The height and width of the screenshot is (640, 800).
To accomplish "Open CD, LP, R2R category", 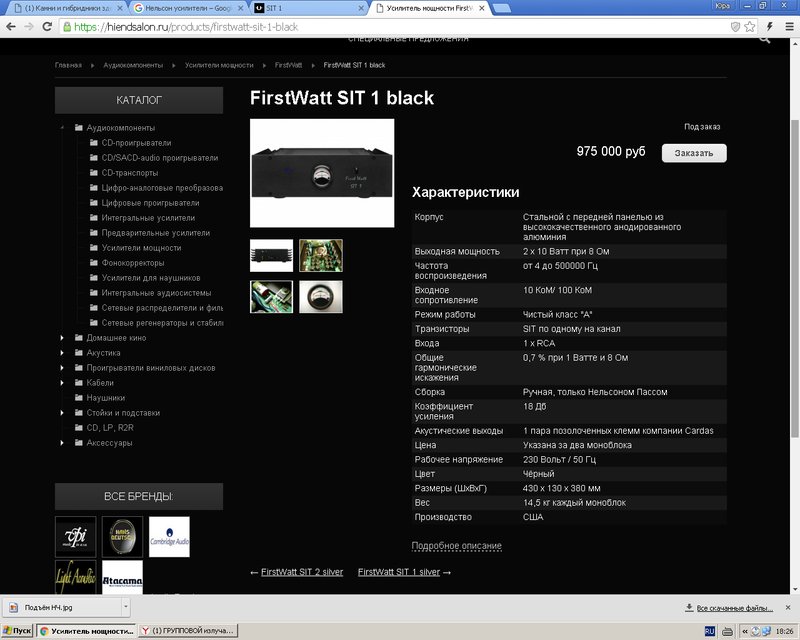I will click(x=110, y=428).
